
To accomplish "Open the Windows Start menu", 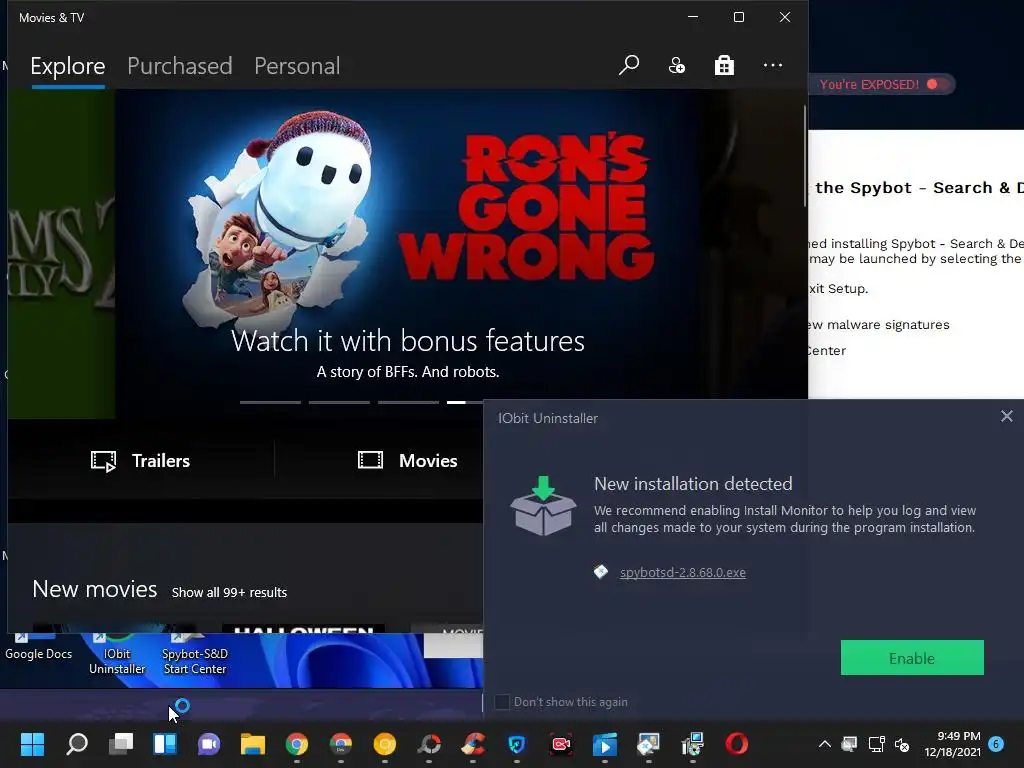I will click(x=32, y=744).
